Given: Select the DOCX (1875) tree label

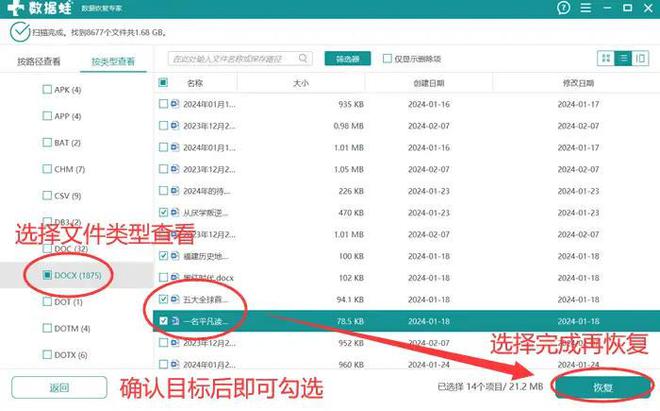Looking at the screenshot, I should tap(78, 275).
